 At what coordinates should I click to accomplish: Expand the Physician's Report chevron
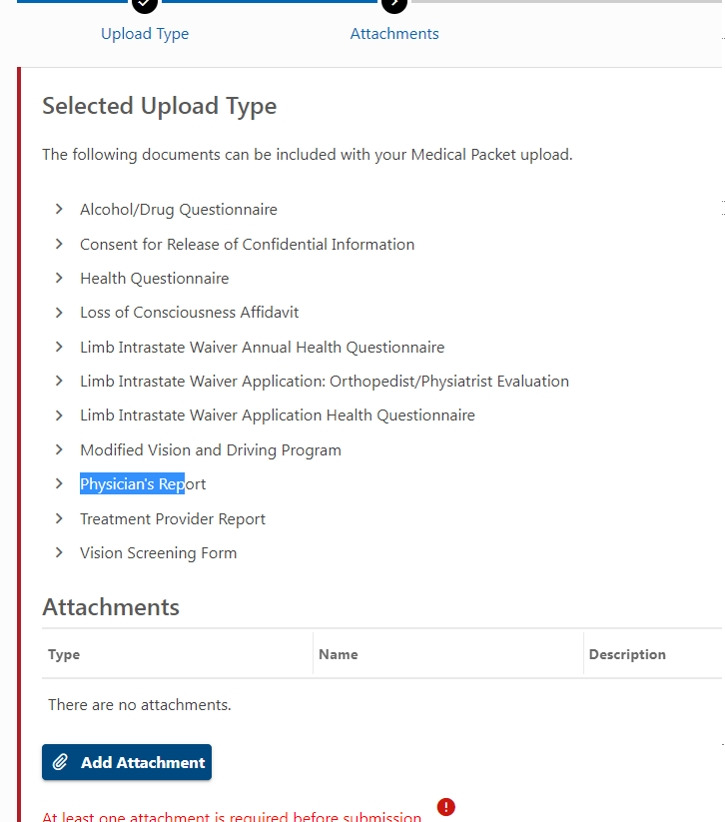click(x=59, y=484)
